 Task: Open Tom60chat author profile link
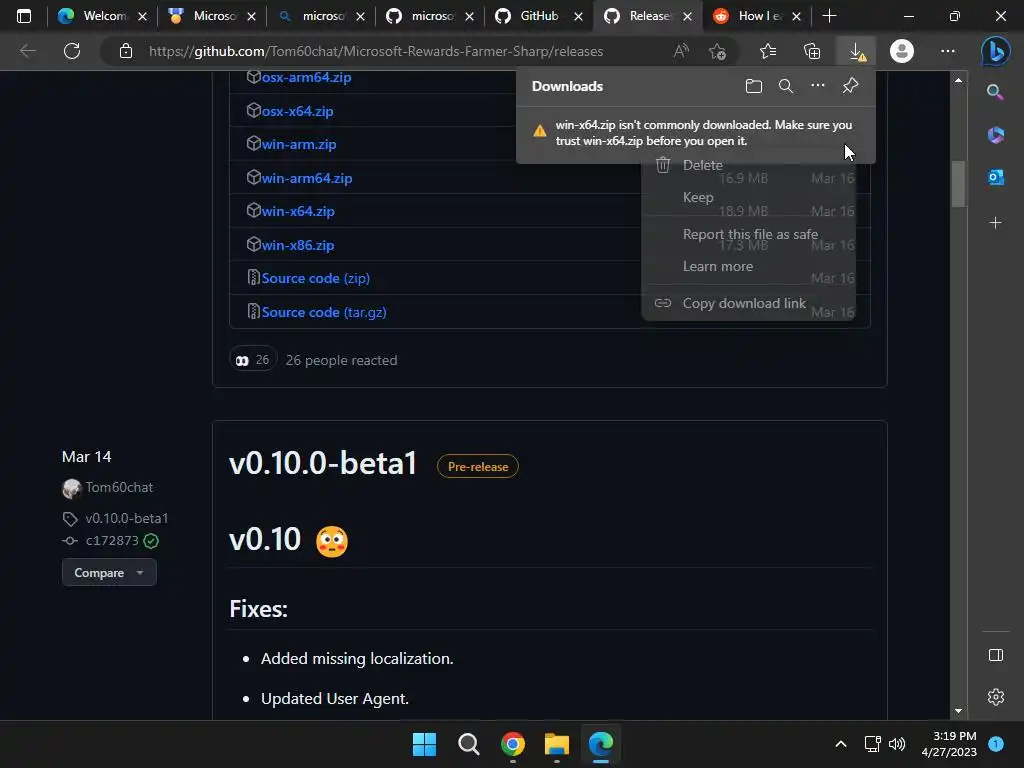[119, 487]
